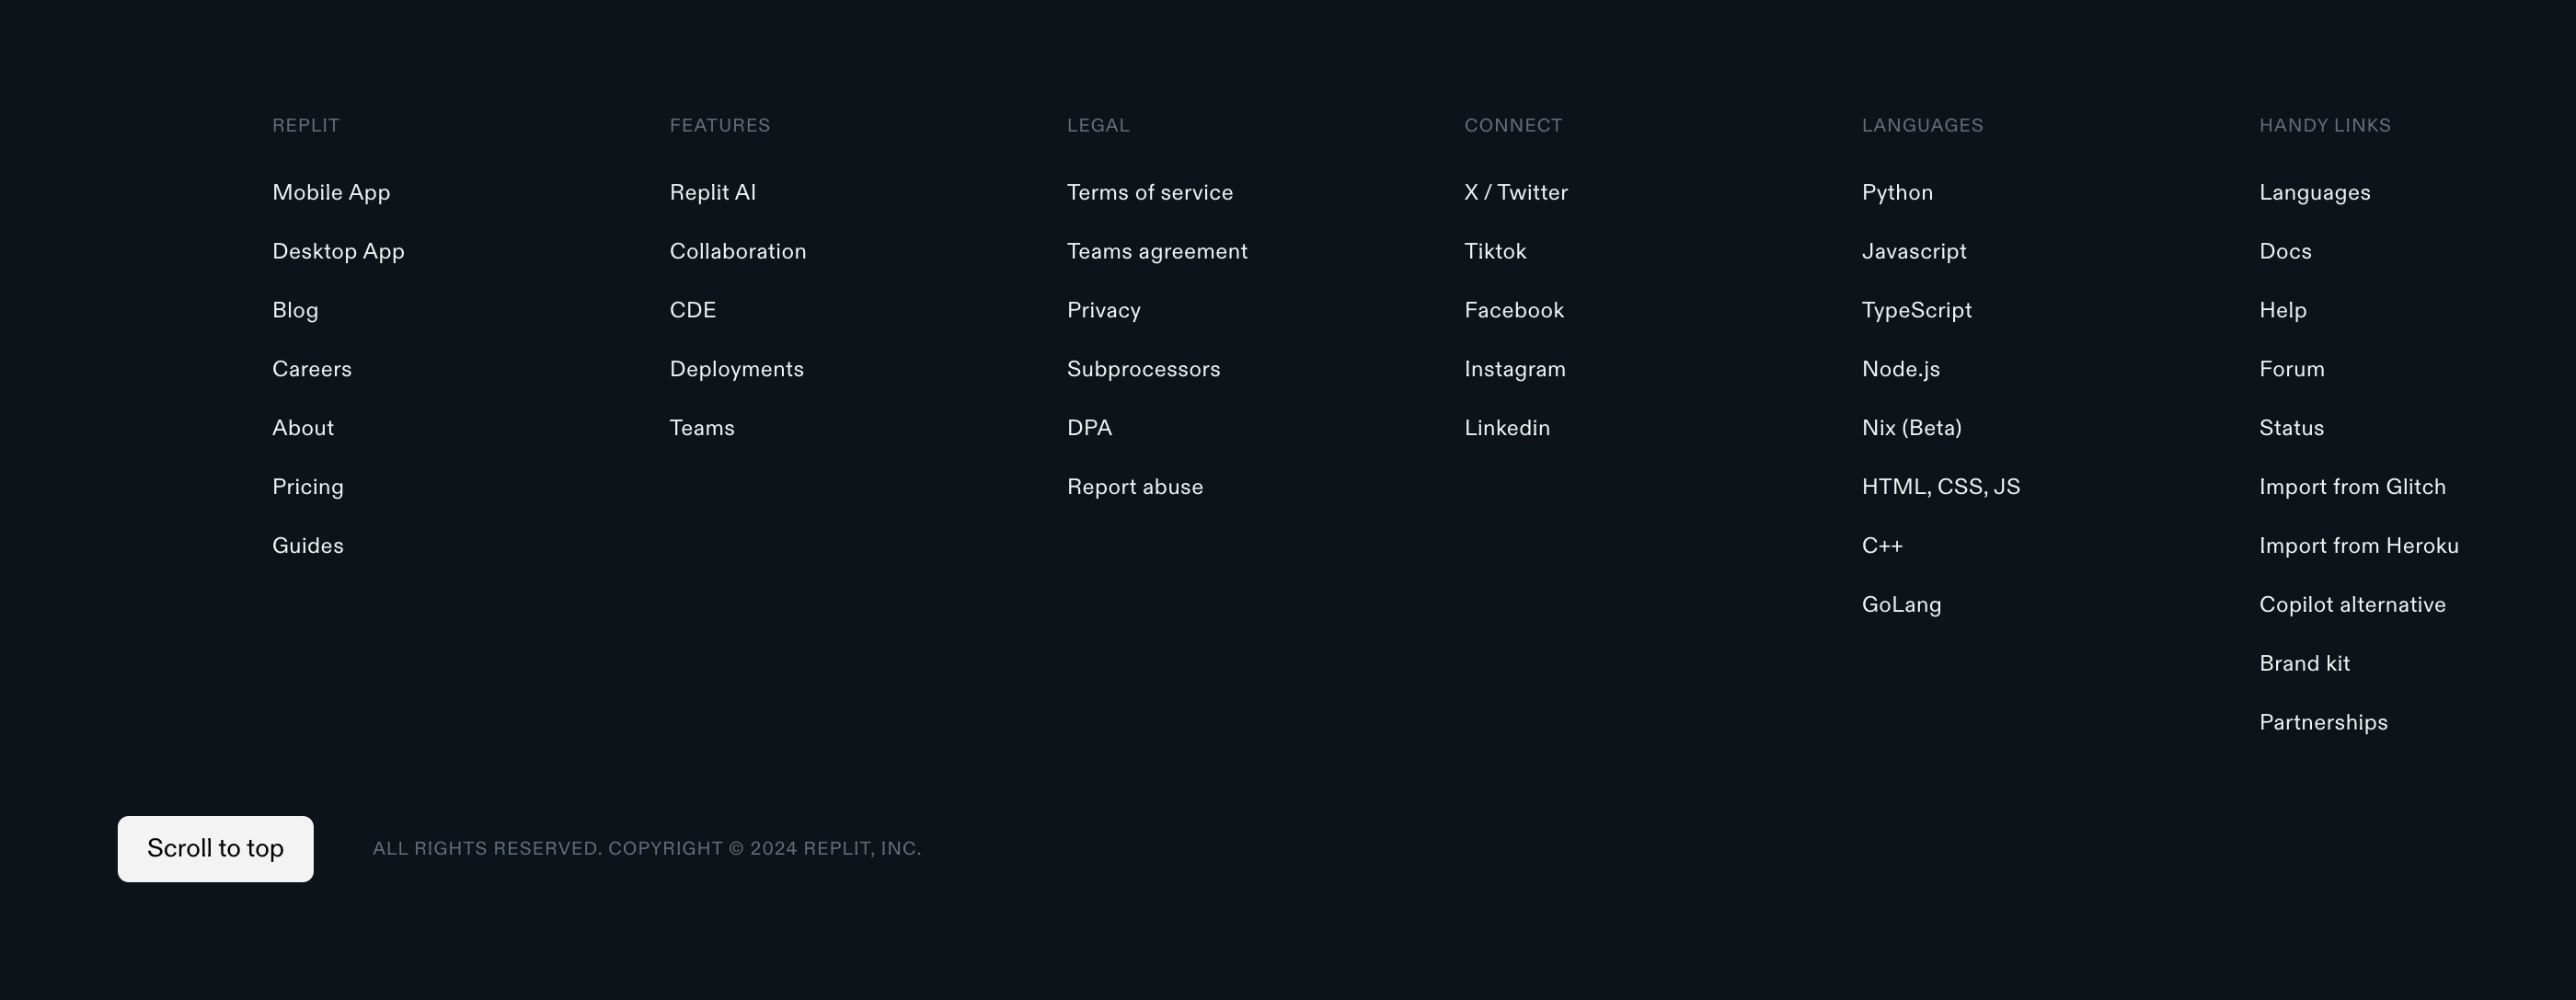The height and width of the screenshot is (1000, 2576).
Task: Open the Replit AI feature page
Action: [712, 192]
